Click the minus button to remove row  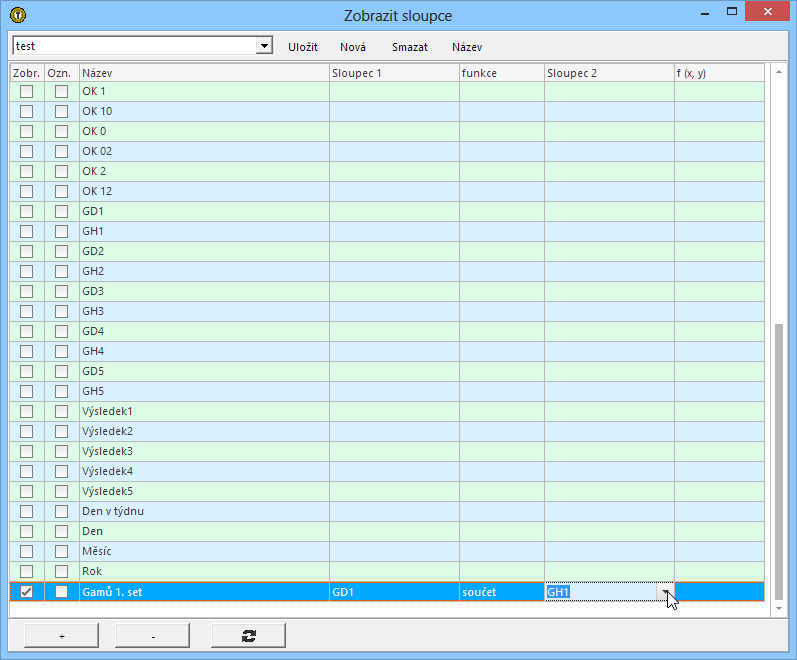click(152, 635)
